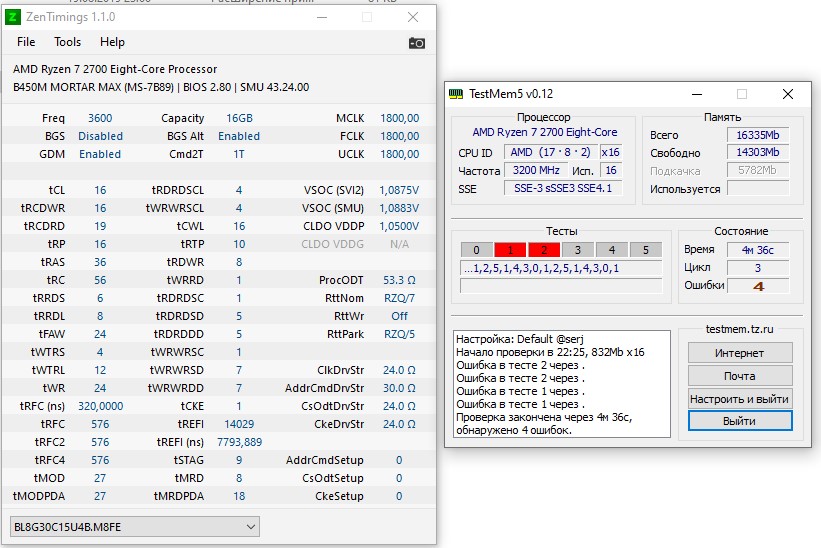Viewport: 821px width, 548px height.
Task: Click log line 'Начало проверки в 22:25, 832Mb x16'
Action: pos(550,352)
